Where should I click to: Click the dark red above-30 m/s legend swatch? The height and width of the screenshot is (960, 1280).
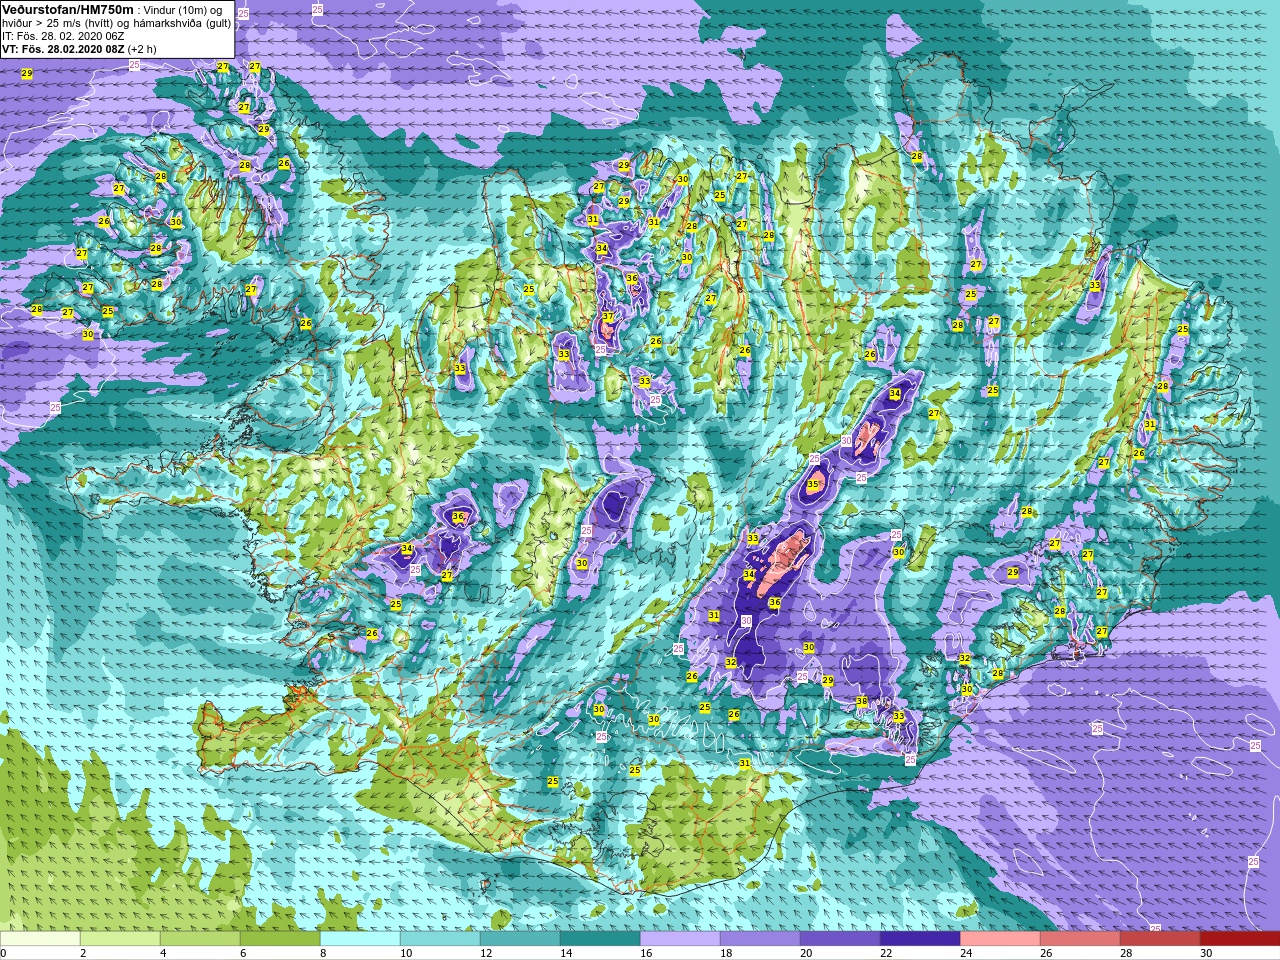click(1240, 938)
